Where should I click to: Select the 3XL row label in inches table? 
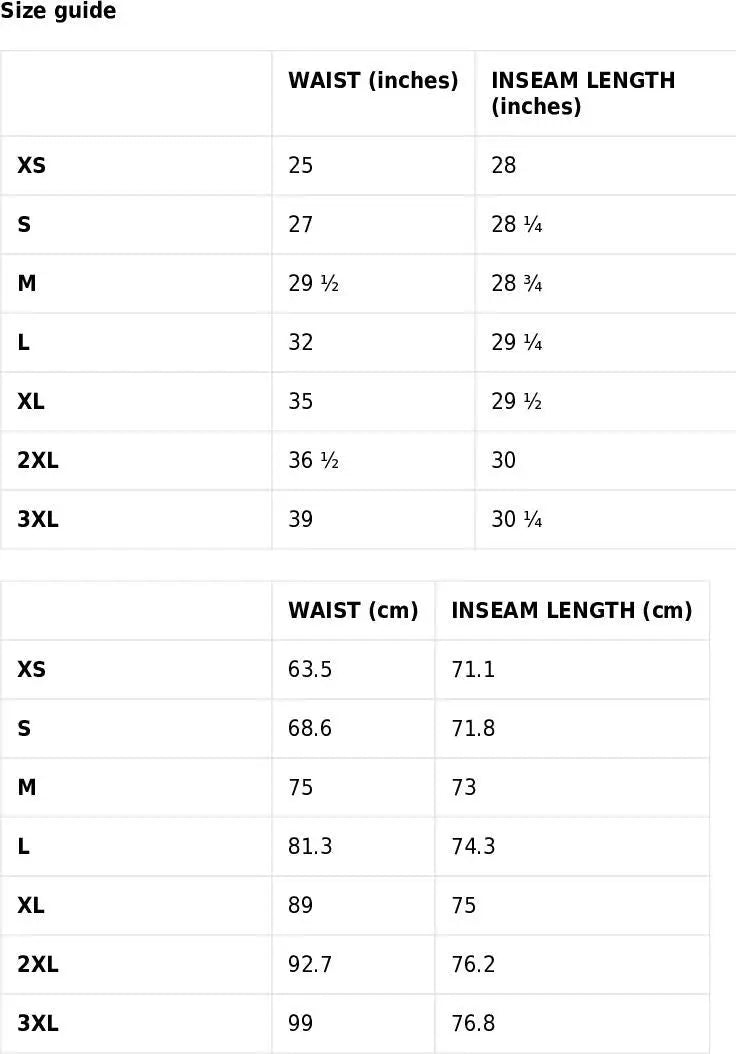point(38,519)
